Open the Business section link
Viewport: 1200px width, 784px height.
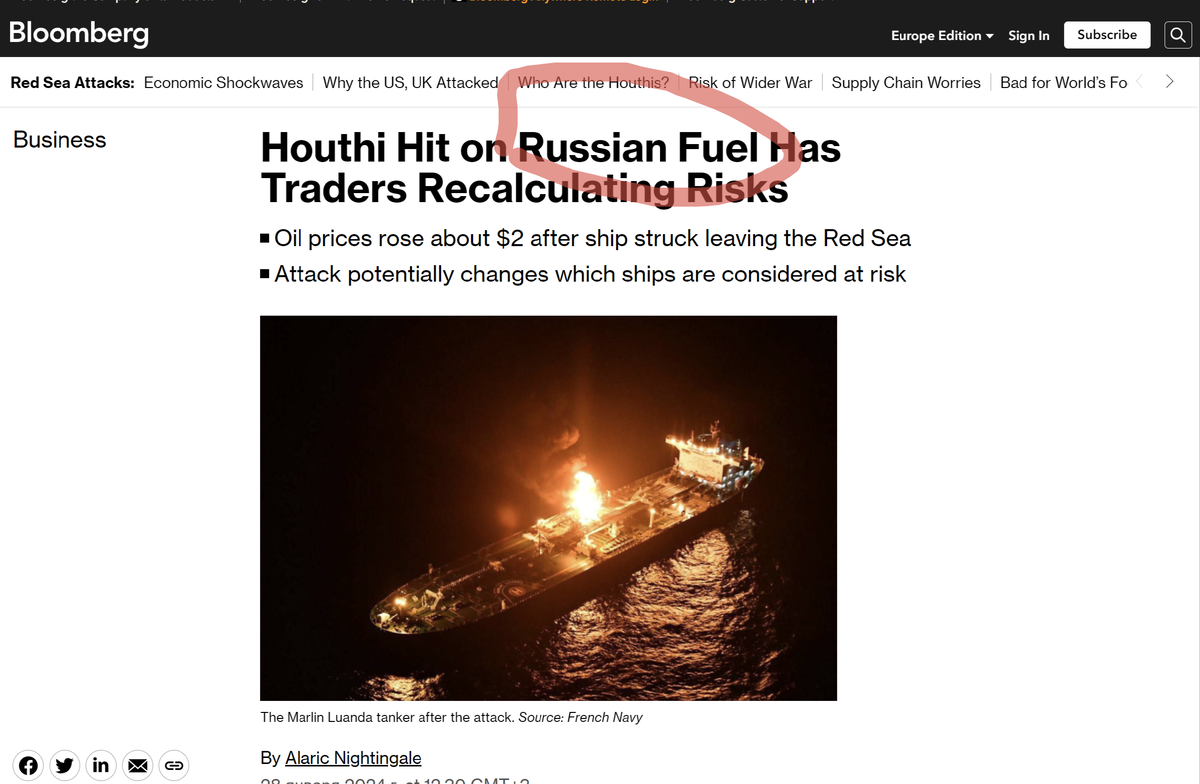tap(60, 140)
